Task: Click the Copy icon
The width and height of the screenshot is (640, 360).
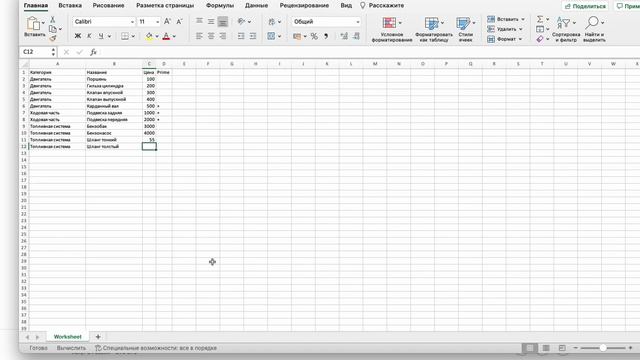Action: point(53,29)
